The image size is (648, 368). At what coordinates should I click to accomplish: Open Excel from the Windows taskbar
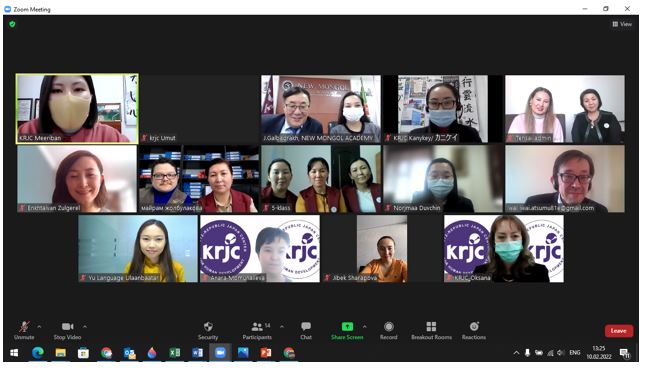175,353
